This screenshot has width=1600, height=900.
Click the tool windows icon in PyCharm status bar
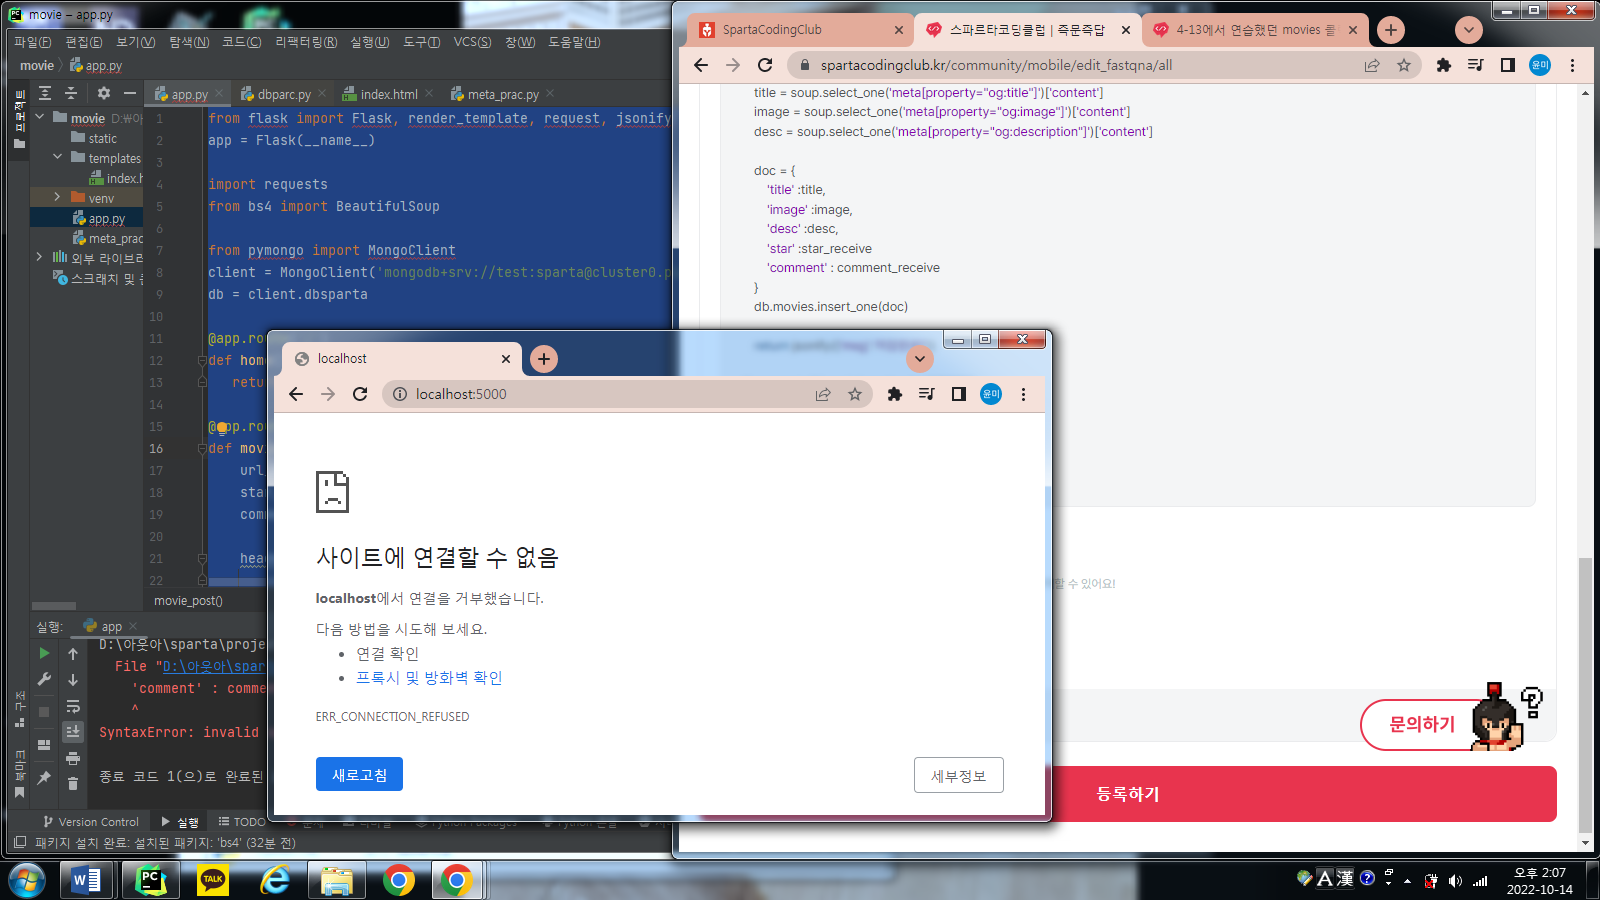pyautogui.click(x=20, y=843)
